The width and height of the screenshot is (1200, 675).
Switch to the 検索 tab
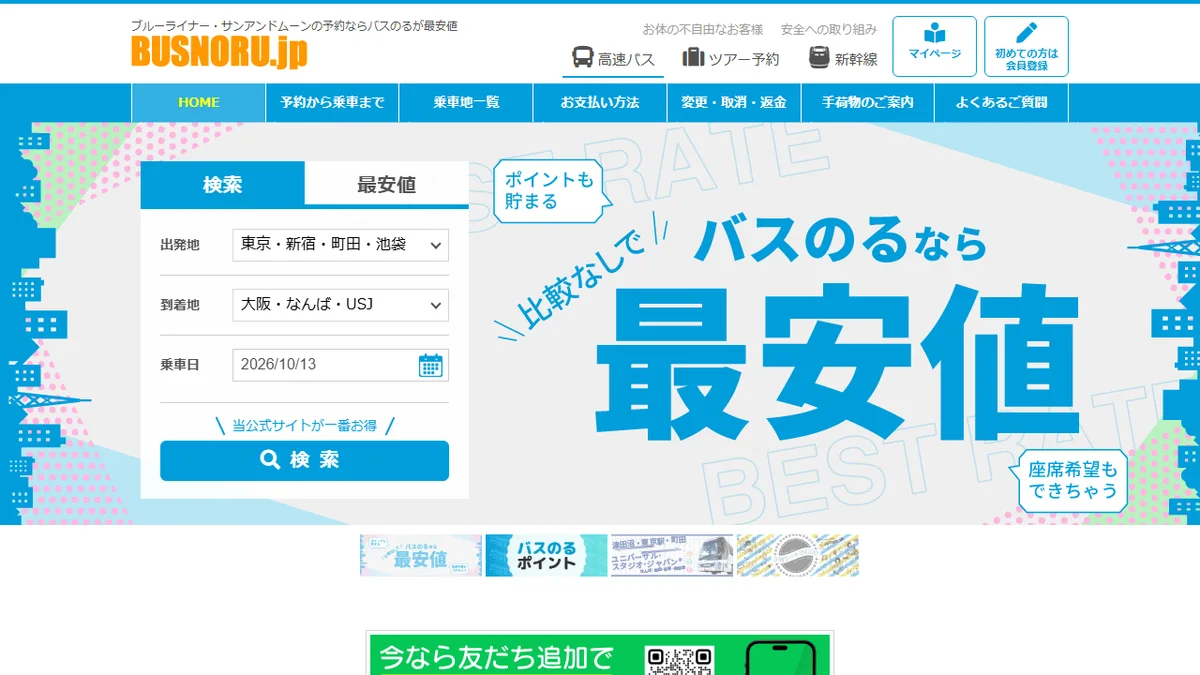pos(223,184)
